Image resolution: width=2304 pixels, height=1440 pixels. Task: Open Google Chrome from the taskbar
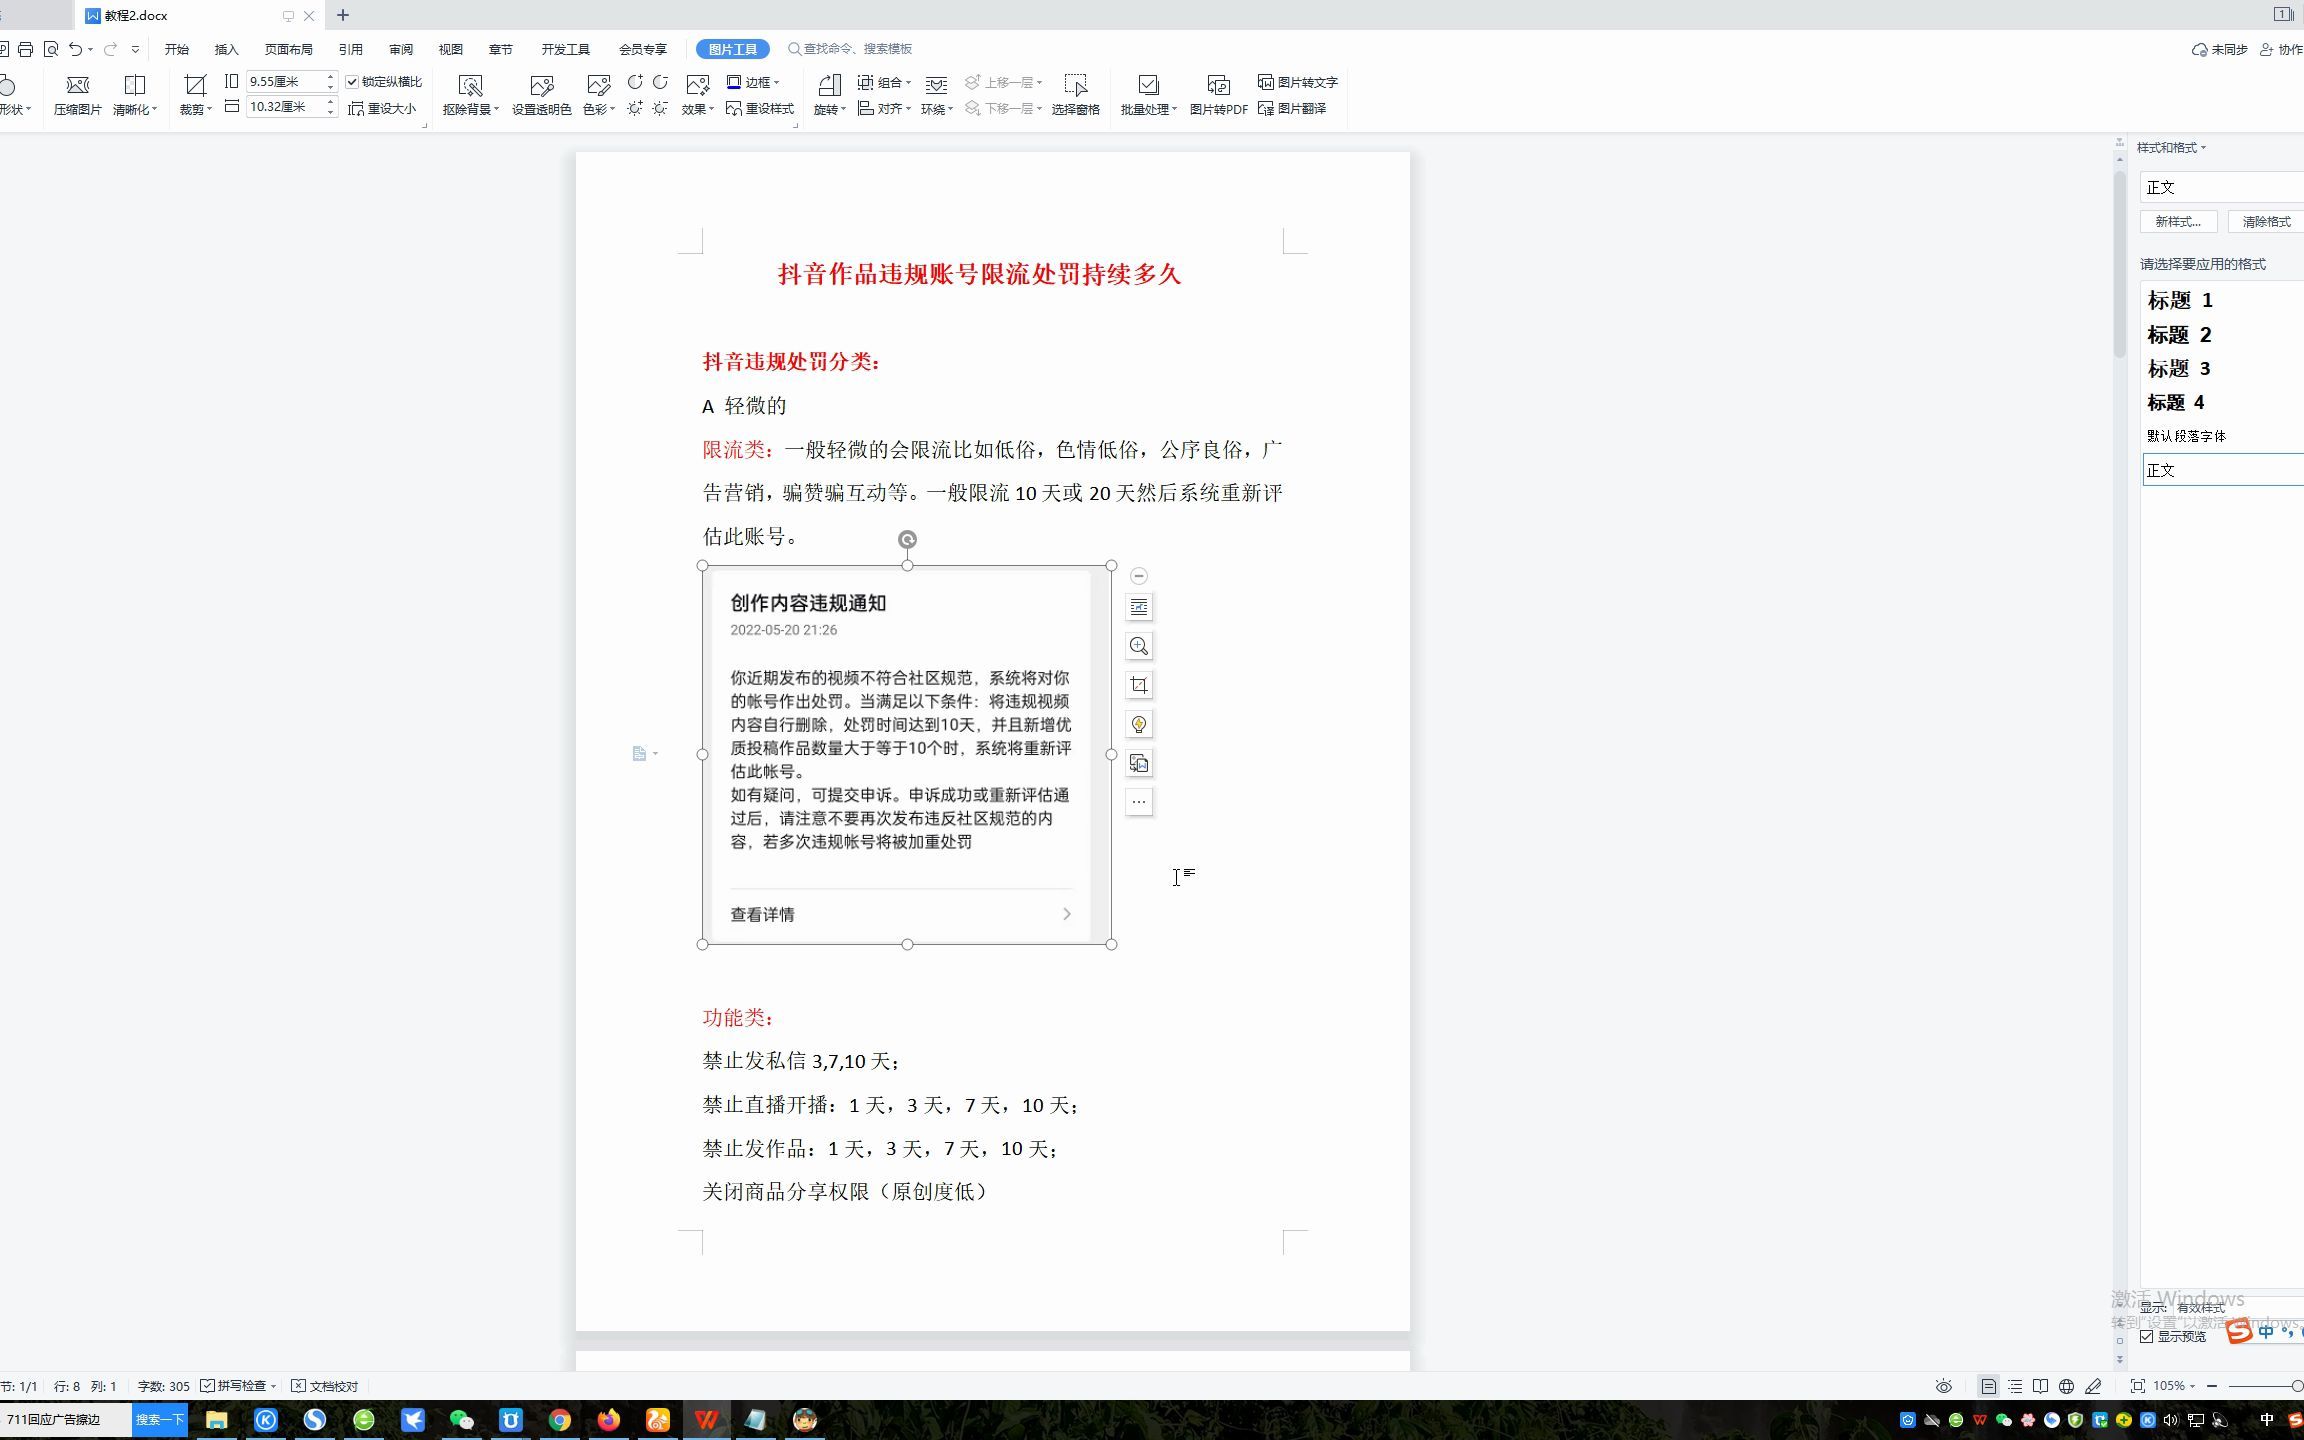tap(559, 1420)
